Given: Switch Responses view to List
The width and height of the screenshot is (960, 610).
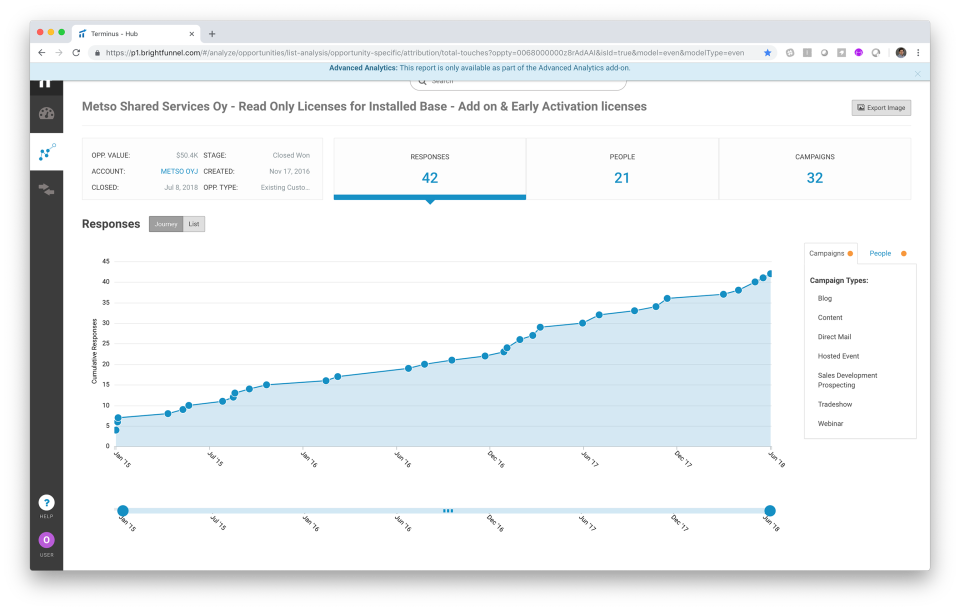Looking at the screenshot, I should [193, 224].
